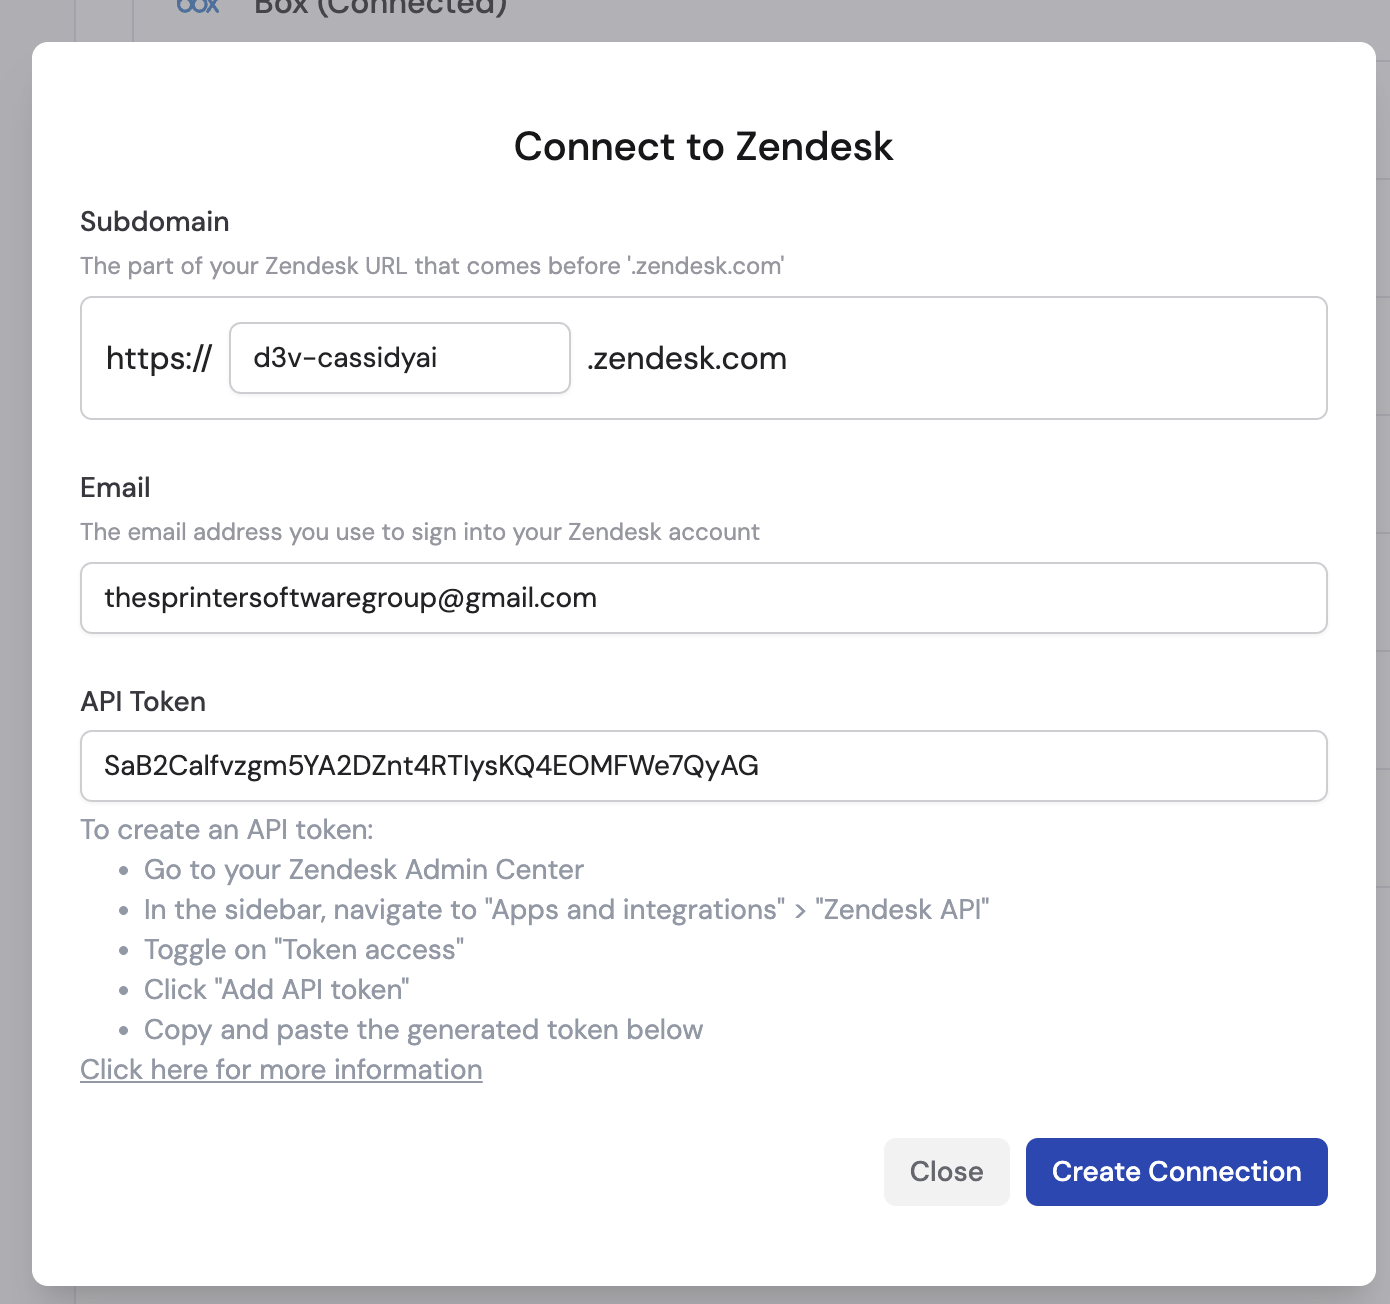Click the 'To create an API token' instructions text

[x=226, y=829]
